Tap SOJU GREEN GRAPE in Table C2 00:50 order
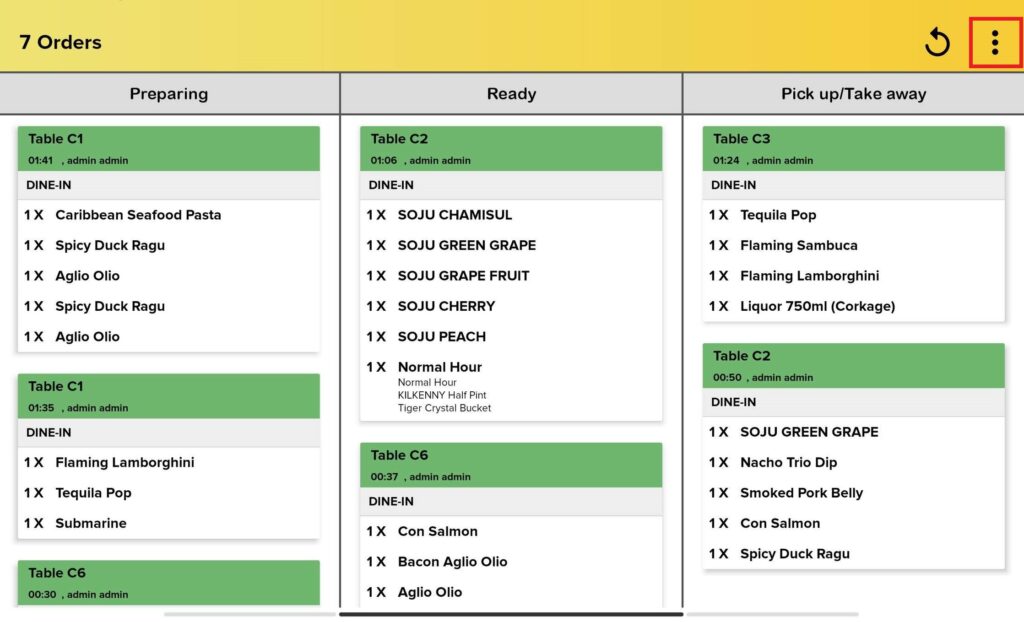Screen dimensions: 1024x622 pyautogui.click(x=809, y=432)
